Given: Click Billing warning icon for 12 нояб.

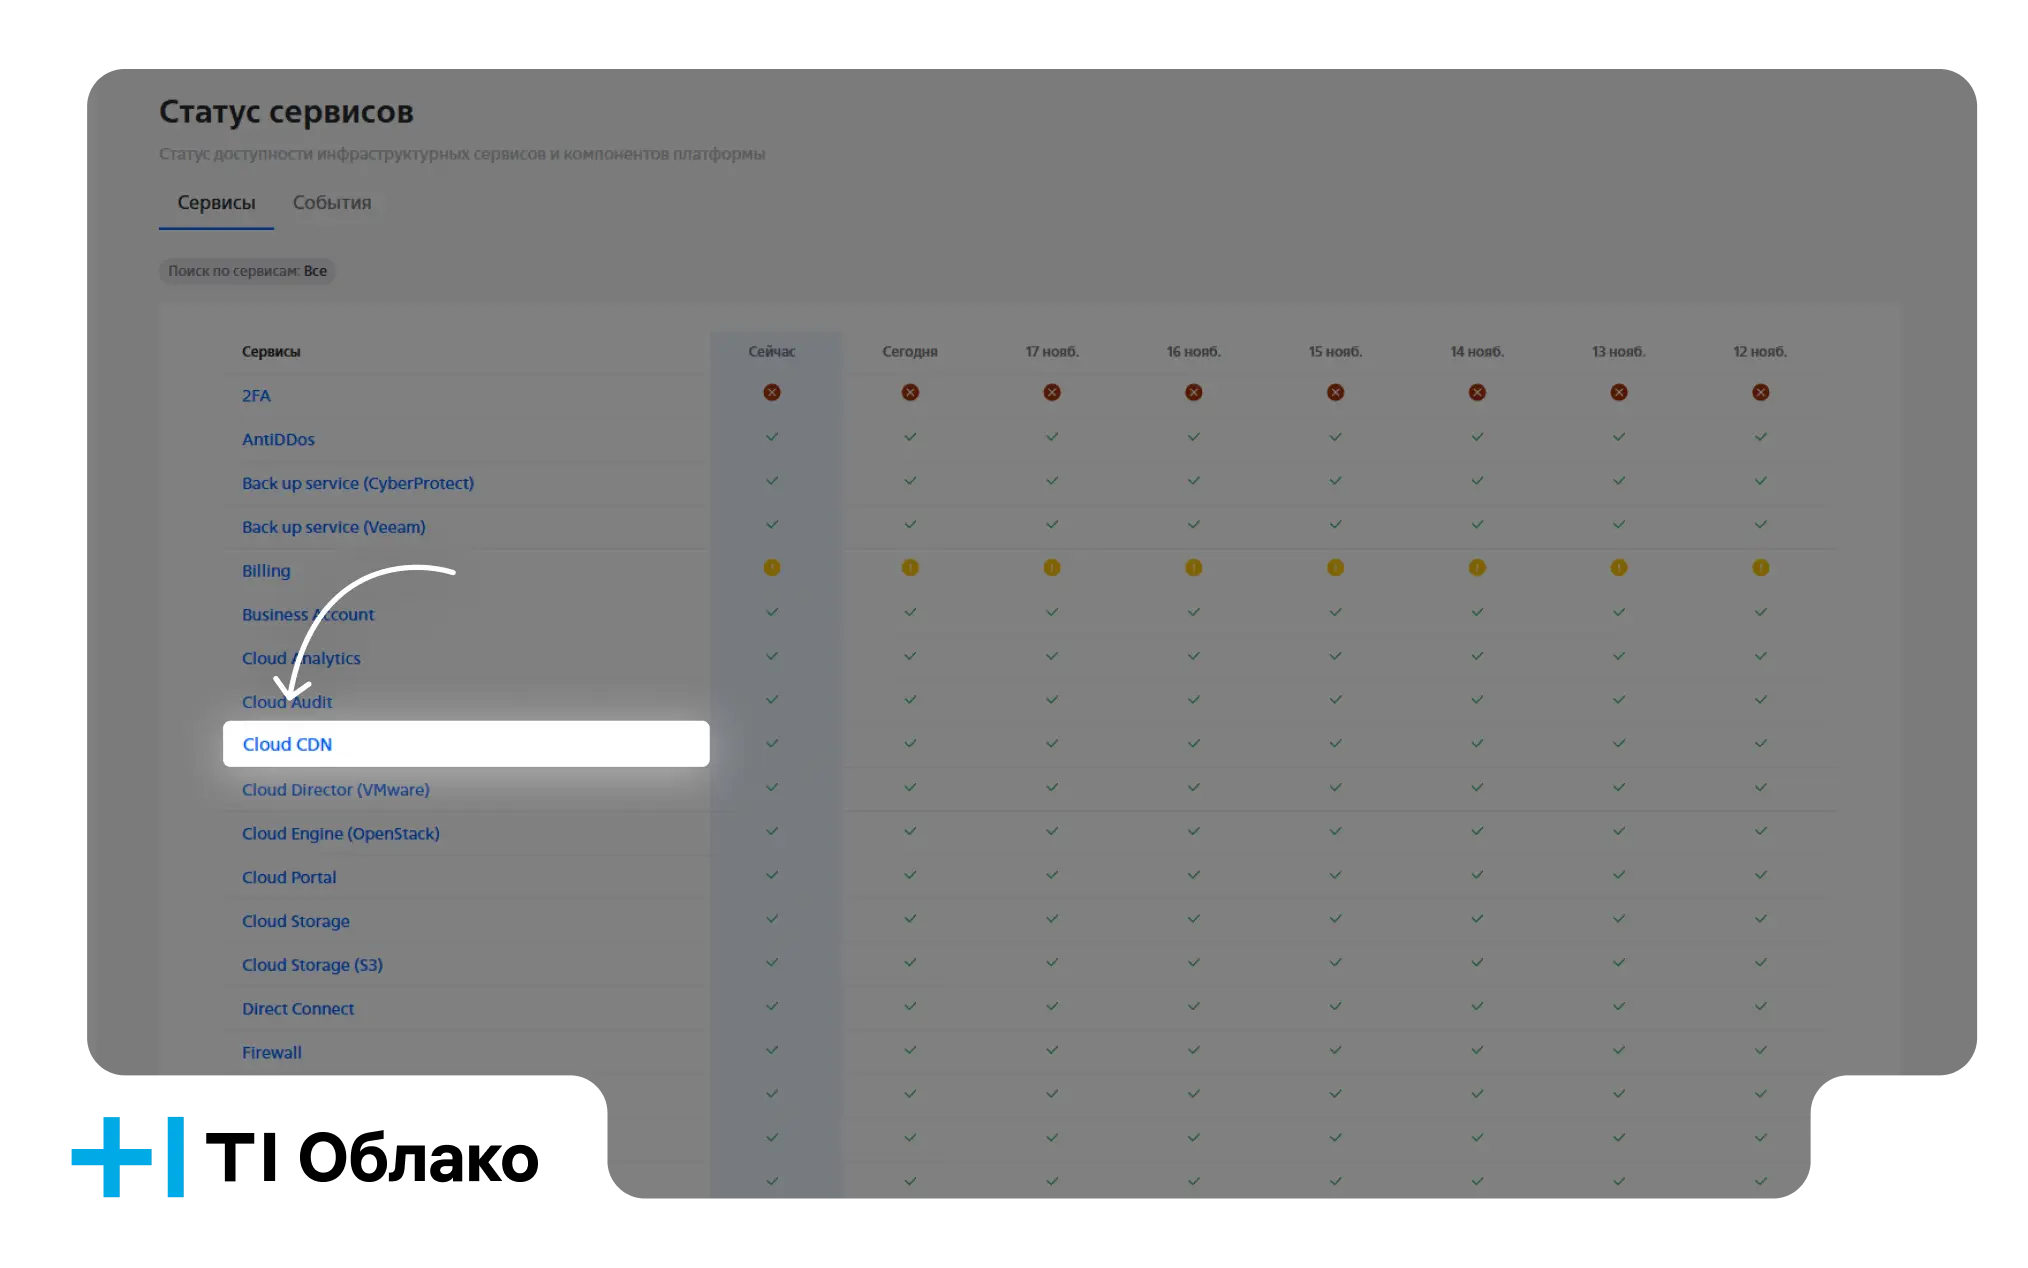Looking at the screenshot, I should (1761, 568).
